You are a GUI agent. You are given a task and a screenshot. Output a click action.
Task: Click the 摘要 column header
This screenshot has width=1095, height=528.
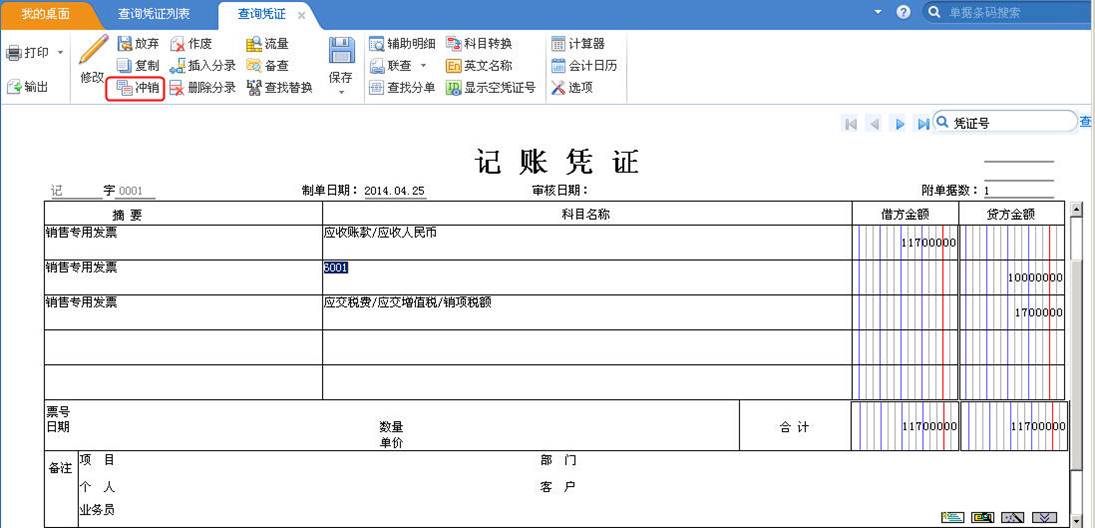[x=183, y=214]
